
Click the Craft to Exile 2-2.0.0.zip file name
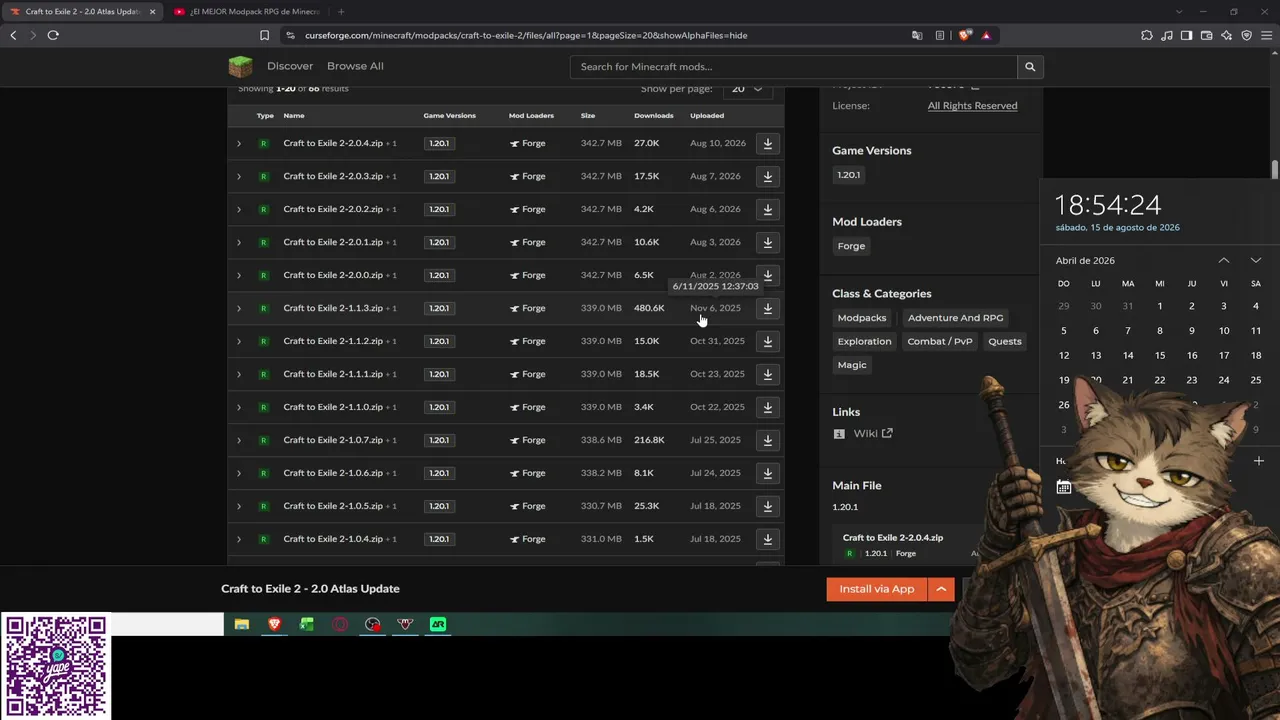[x=333, y=275]
